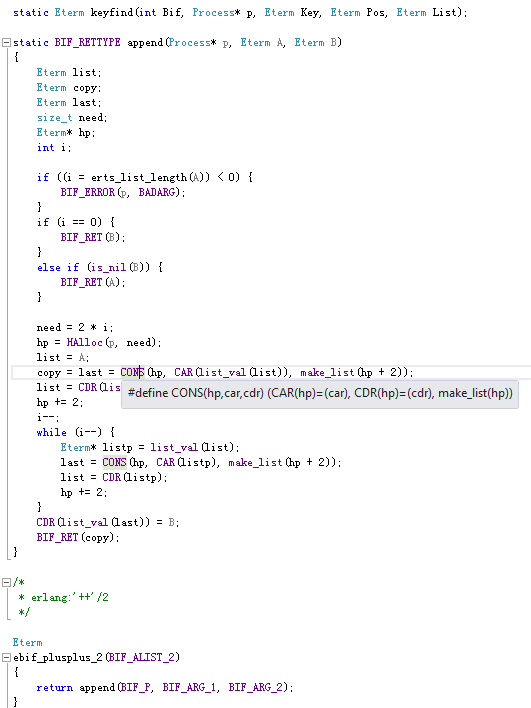Click the standalone 'i--;' statement
Viewport: 531px width, 708px height.
click(x=48, y=417)
